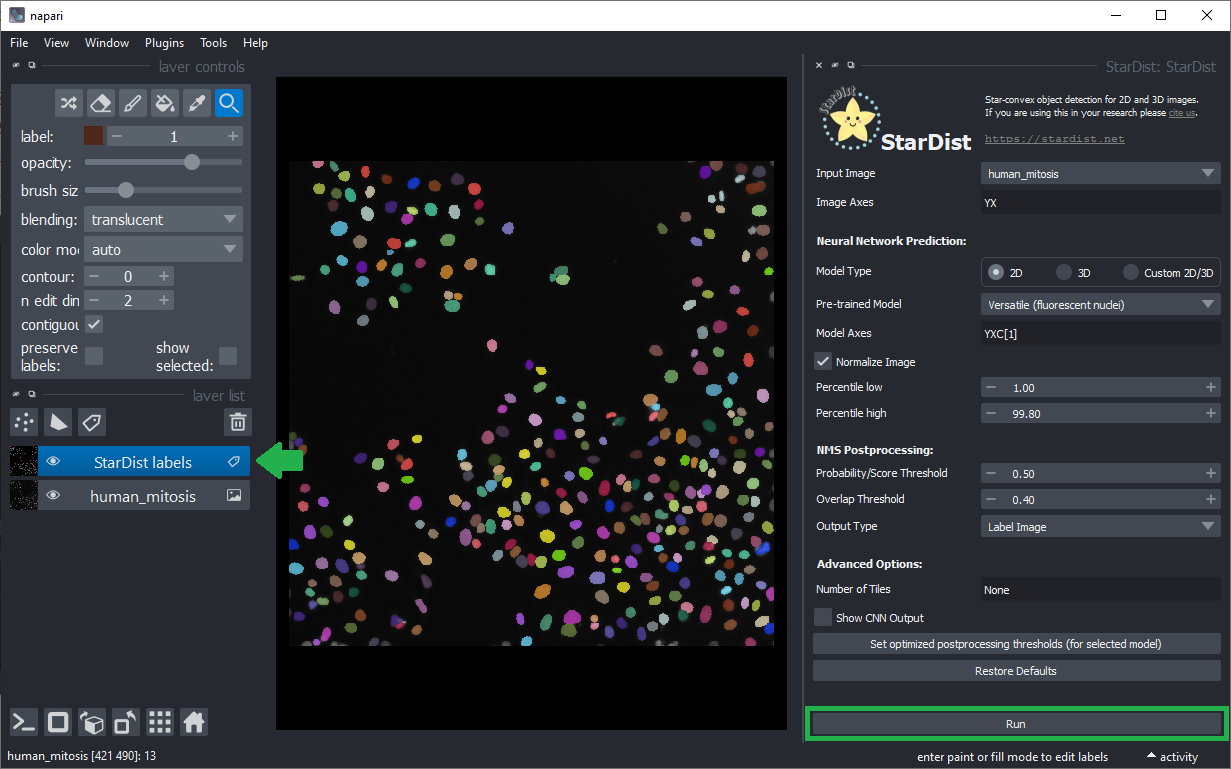This screenshot has height=769, width=1231.
Task: Open the Plugins menu
Action: [x=164, y=43]
